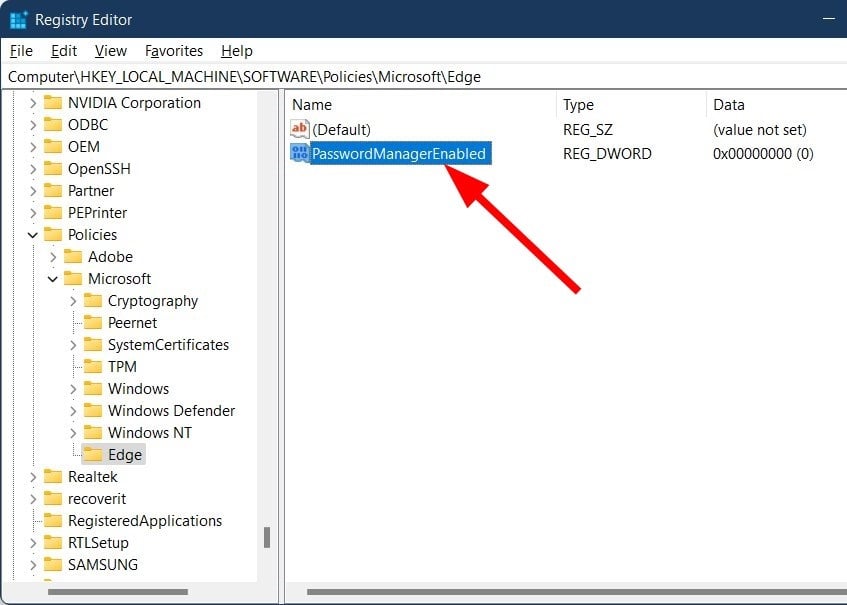Collapse the Policies tree node
The image size is (847, 605).
coord(34,234)
